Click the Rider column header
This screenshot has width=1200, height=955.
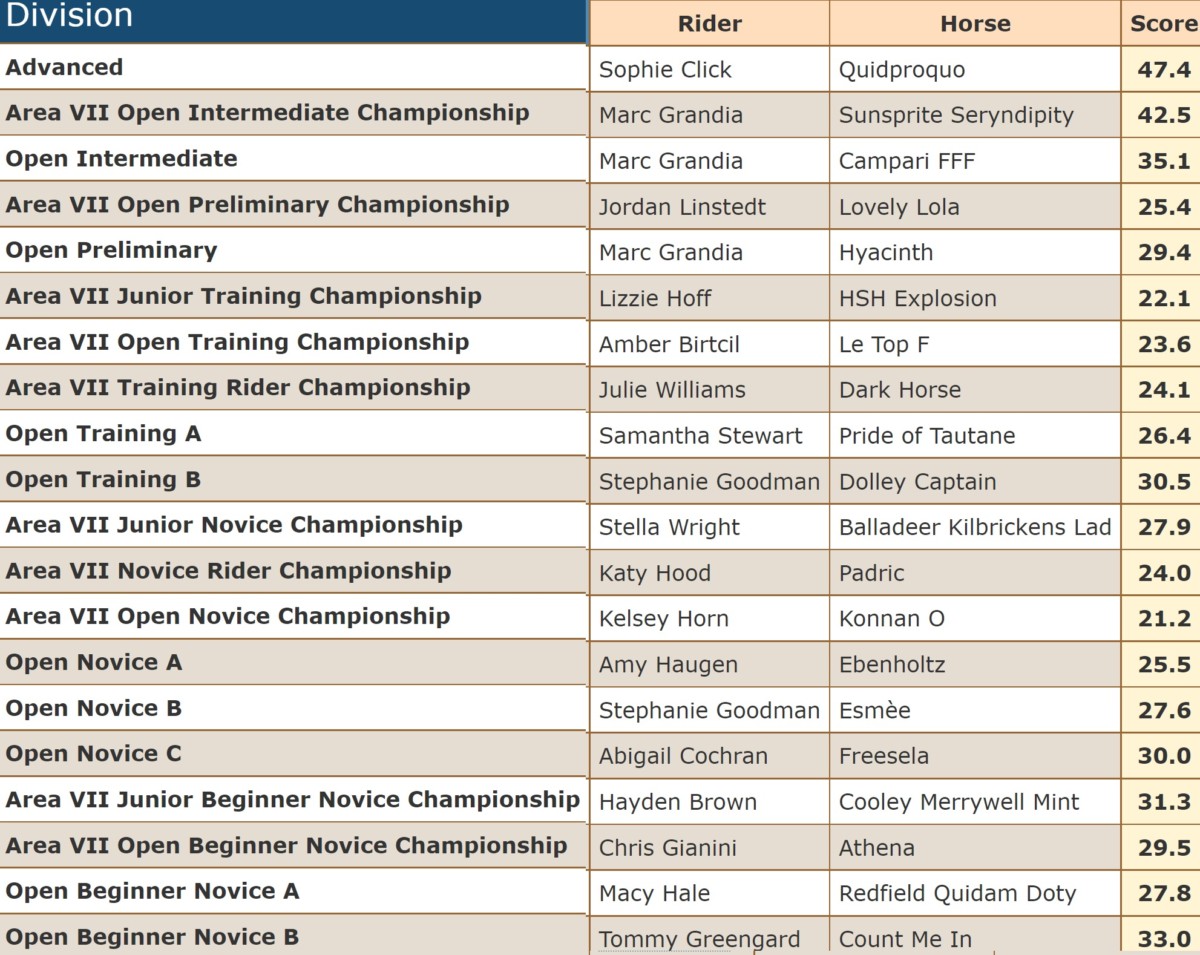[x=710, y=23]
